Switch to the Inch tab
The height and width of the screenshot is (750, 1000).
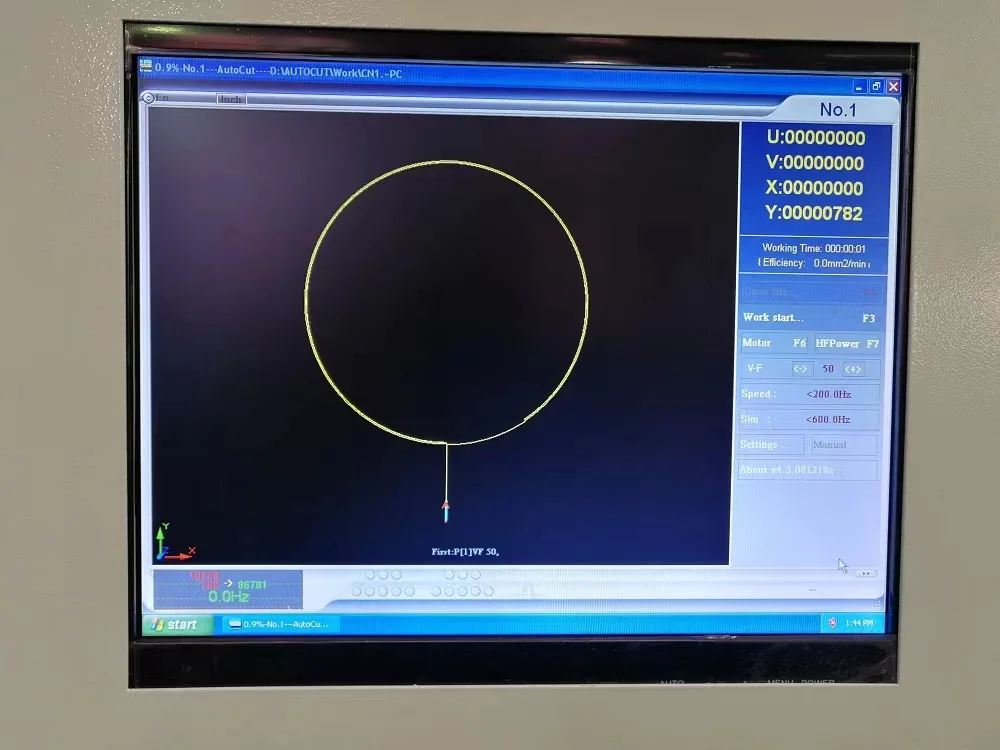pos(229,98)
